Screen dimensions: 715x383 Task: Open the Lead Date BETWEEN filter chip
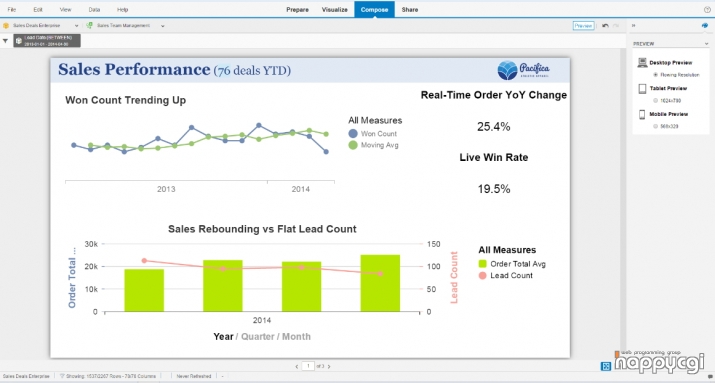click(47, 41)
